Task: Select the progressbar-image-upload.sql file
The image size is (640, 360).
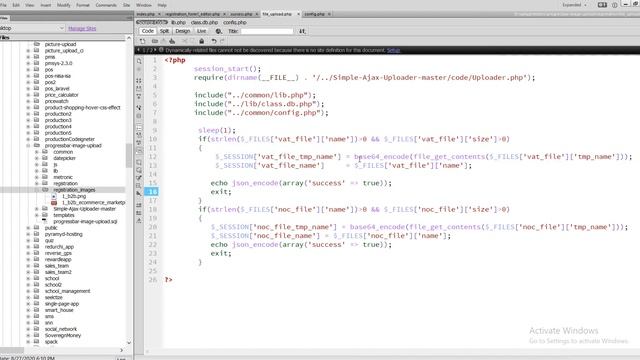Action: click(85, 222)
